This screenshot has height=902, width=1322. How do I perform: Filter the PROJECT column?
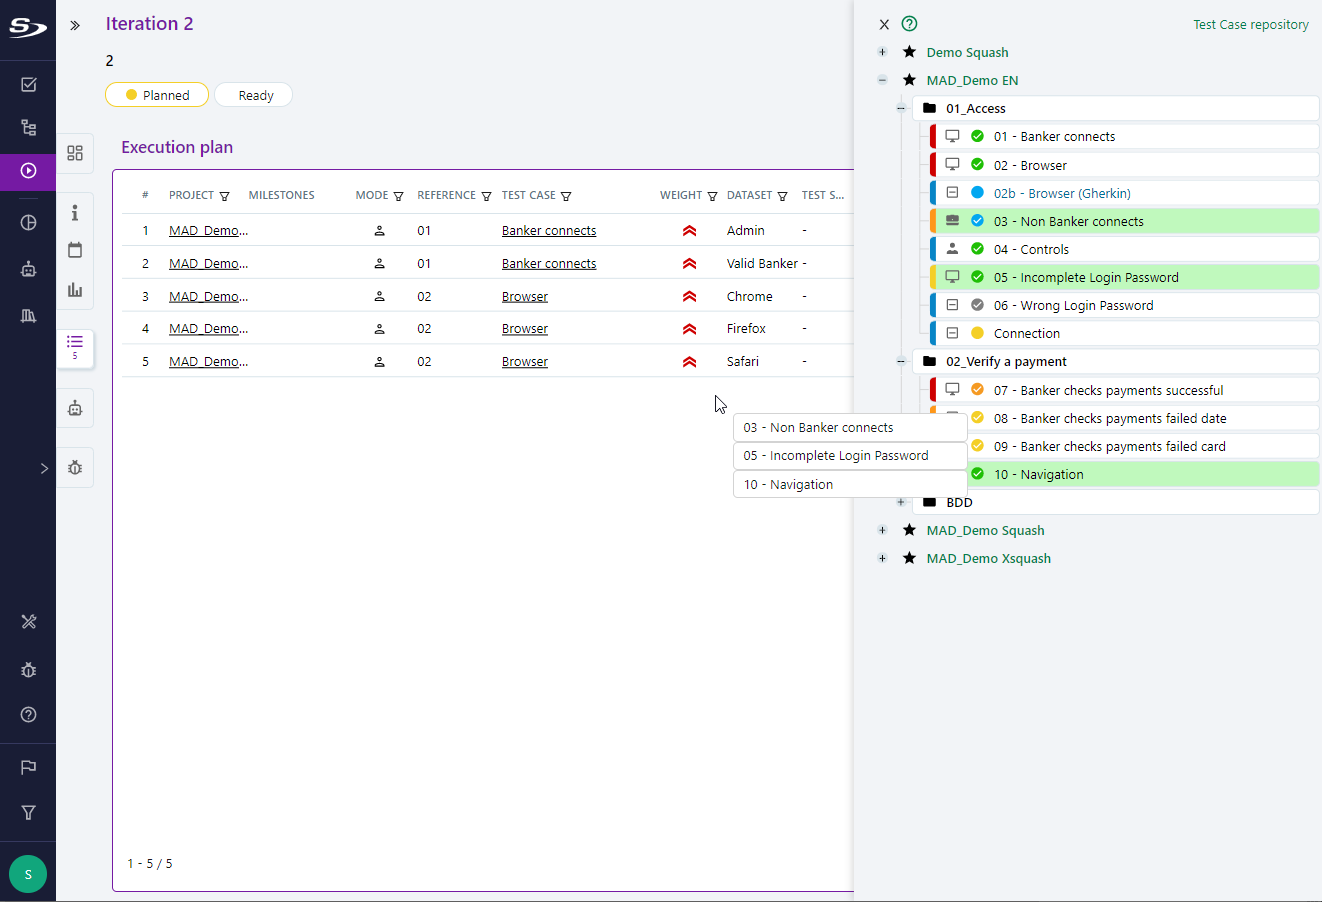pyautogui.click(x=225, y=196)
